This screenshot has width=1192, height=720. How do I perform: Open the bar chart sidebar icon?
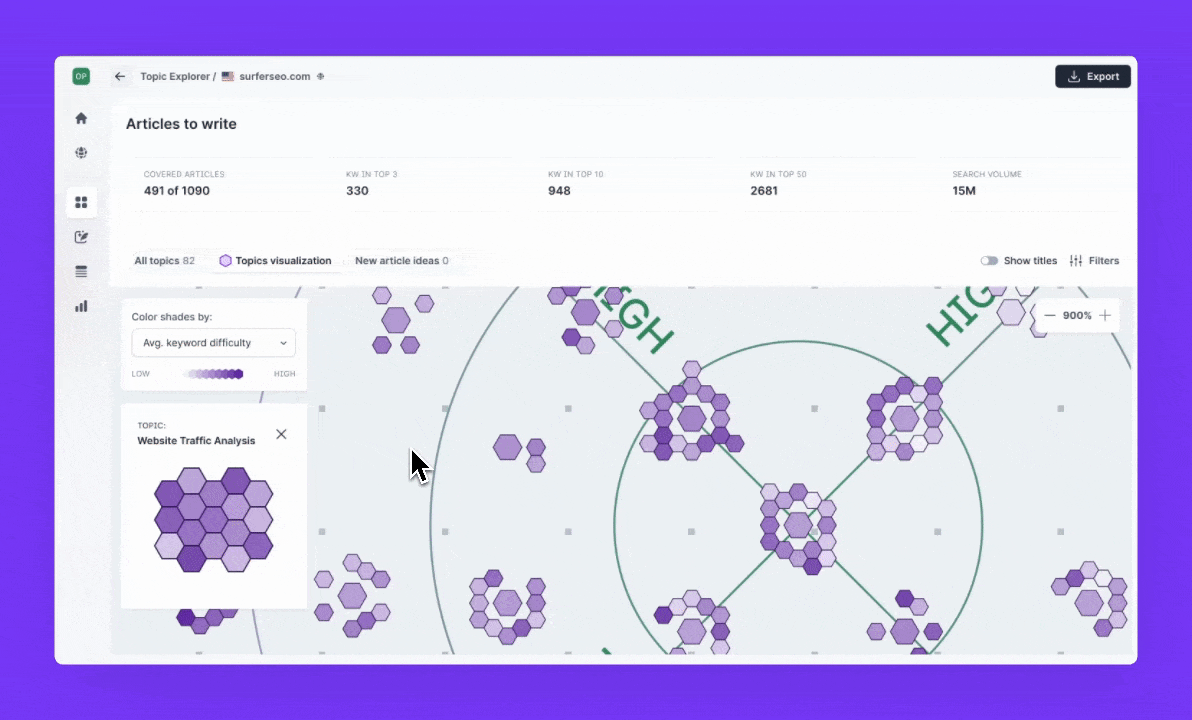click(x=81, y=306)
